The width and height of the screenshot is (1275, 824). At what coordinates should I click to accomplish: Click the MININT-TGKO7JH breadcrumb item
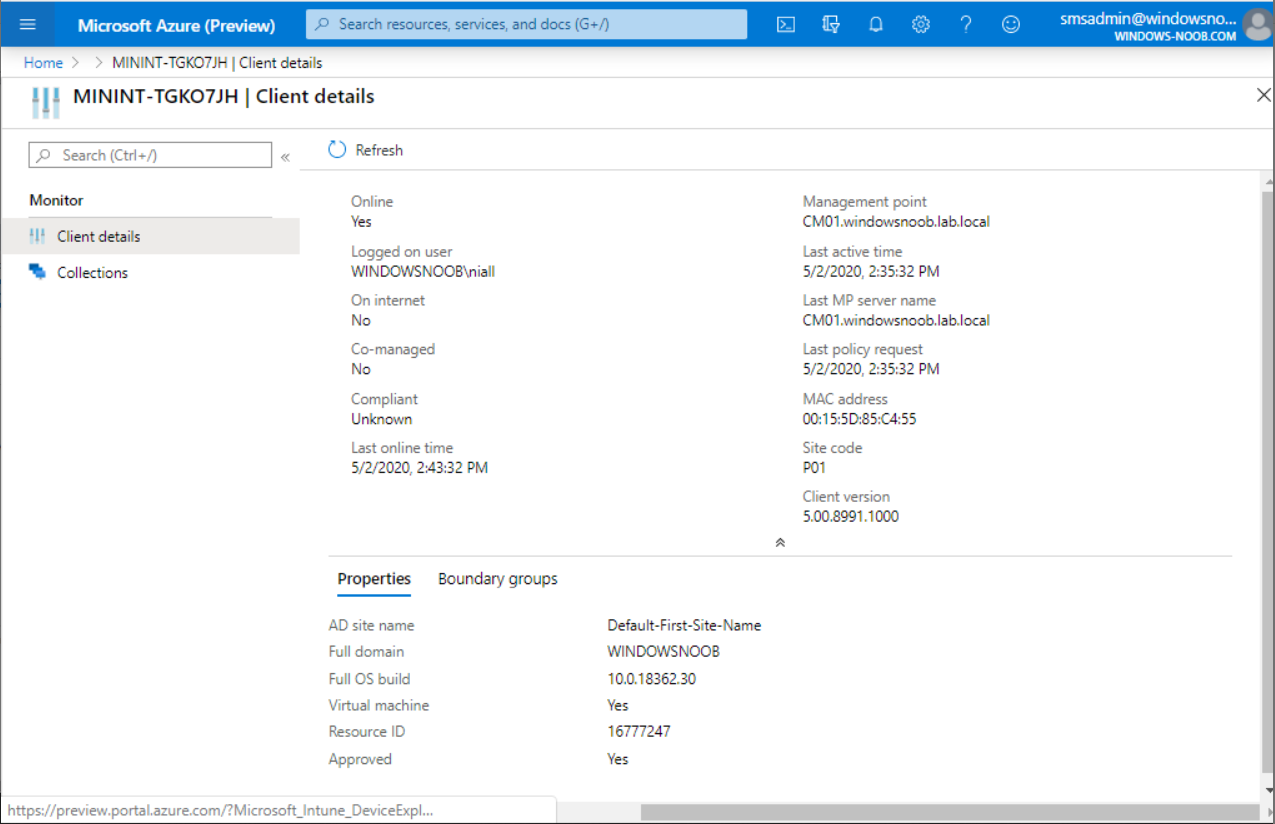click(217, 63)
